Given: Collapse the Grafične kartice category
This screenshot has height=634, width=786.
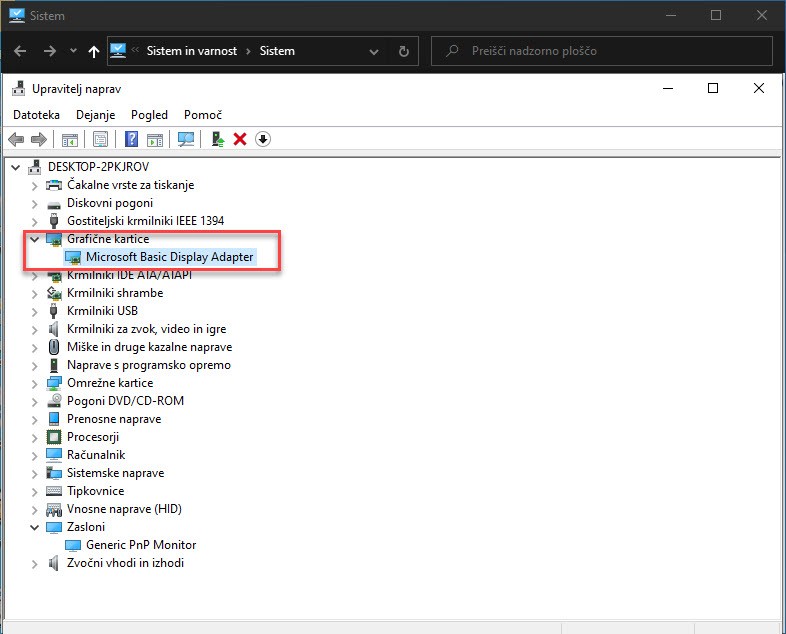Looking at the screenshot, I should (35, 239).
